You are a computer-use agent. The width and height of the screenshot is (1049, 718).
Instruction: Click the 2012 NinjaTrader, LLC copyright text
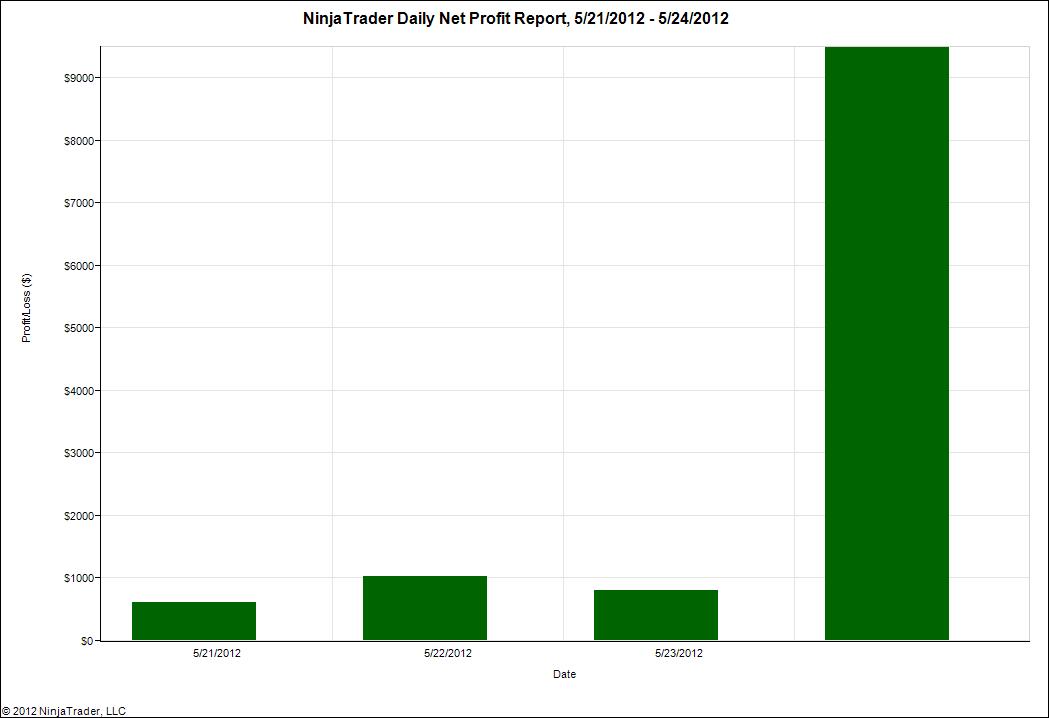[x=64, y=711]
